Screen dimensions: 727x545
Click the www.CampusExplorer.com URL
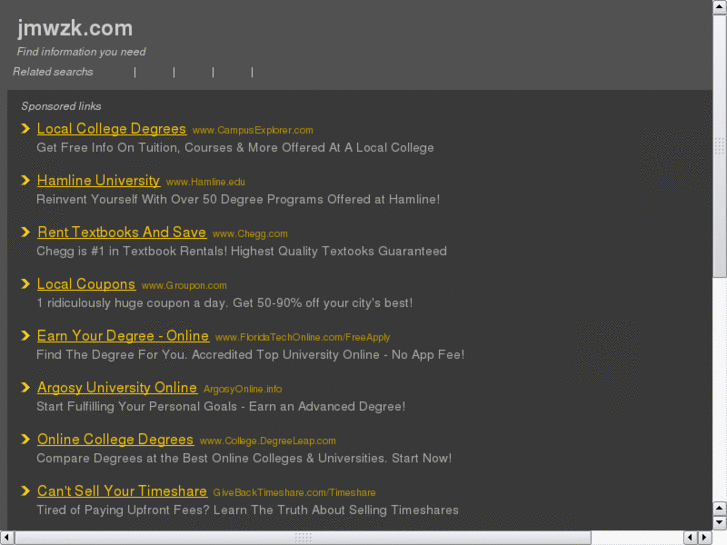pyautogui.click(x=253, y=130)
